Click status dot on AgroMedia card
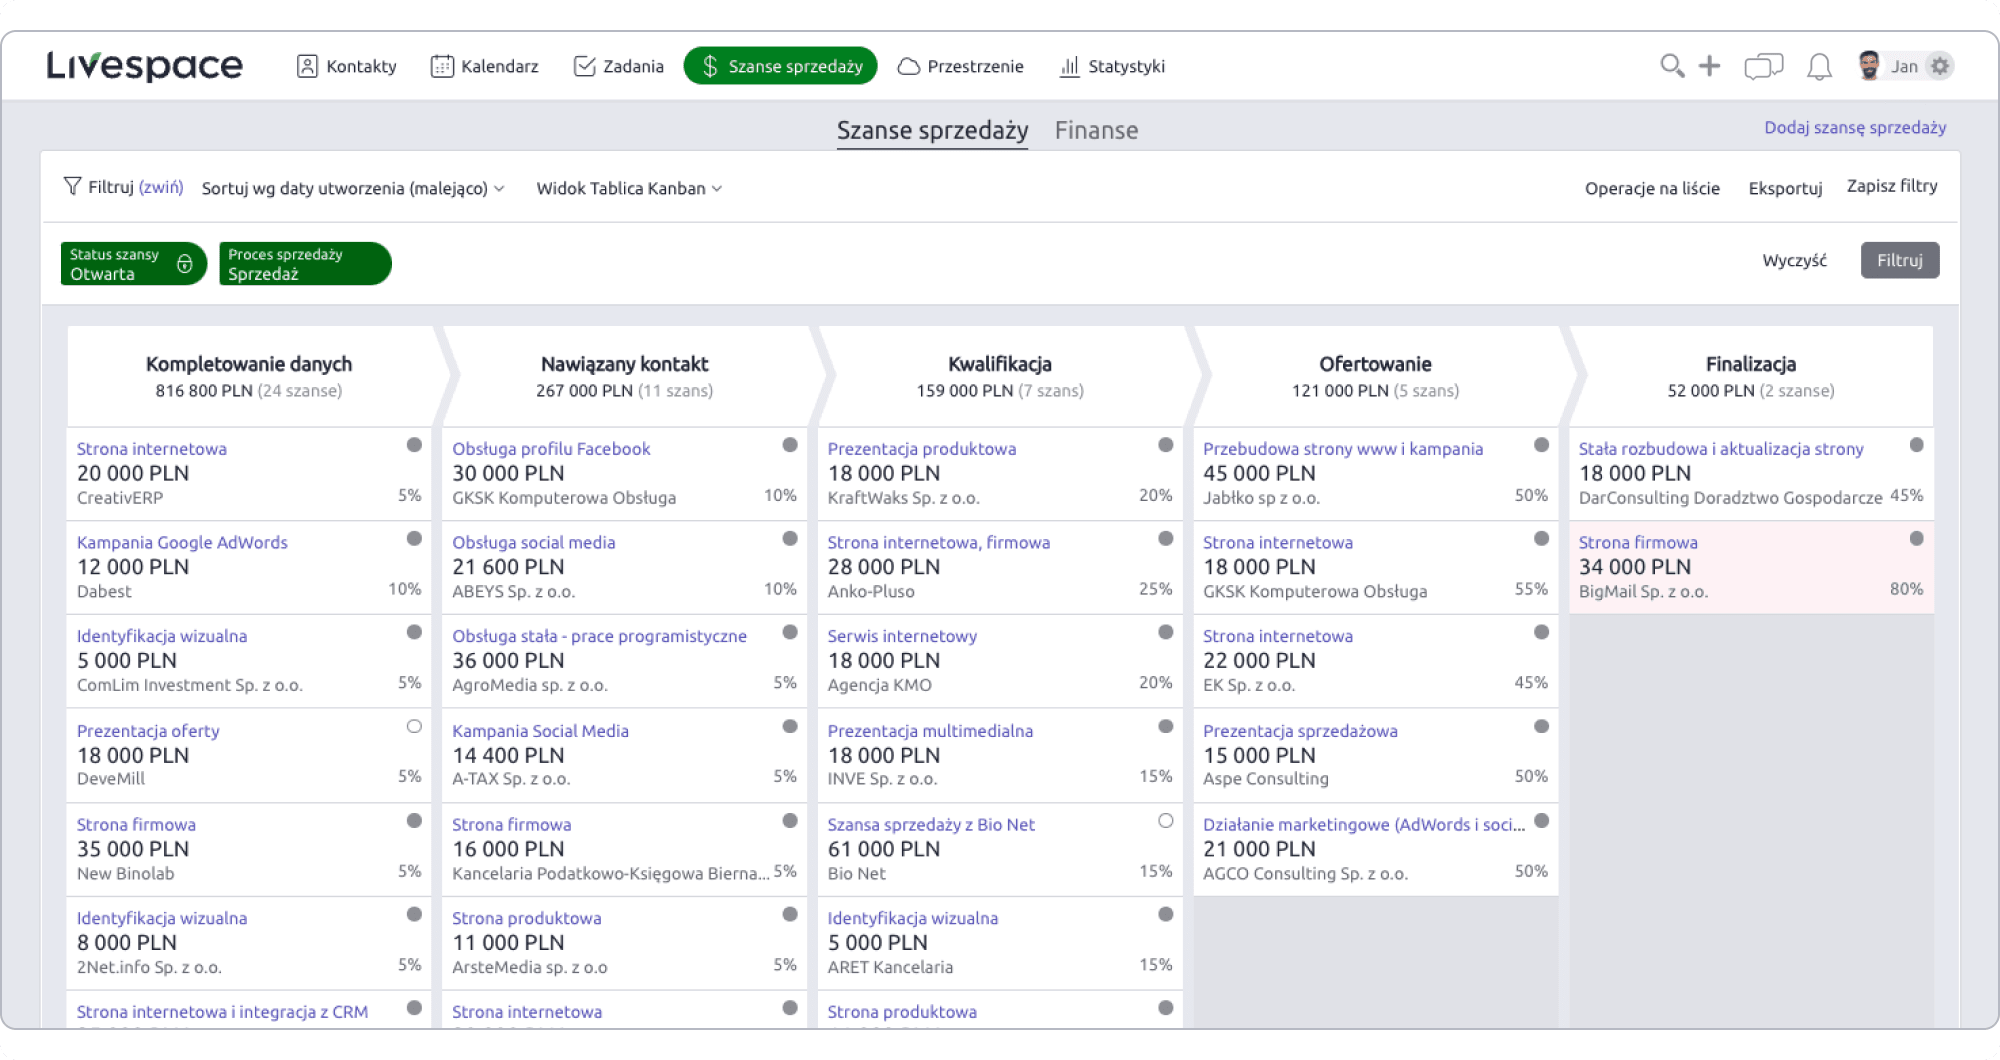2000x1060 pixels. (790, 632)
